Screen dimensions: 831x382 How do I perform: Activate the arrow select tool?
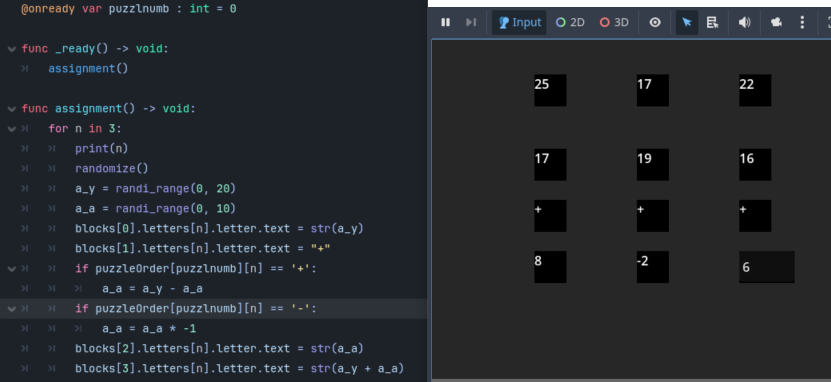coord(687,22)
